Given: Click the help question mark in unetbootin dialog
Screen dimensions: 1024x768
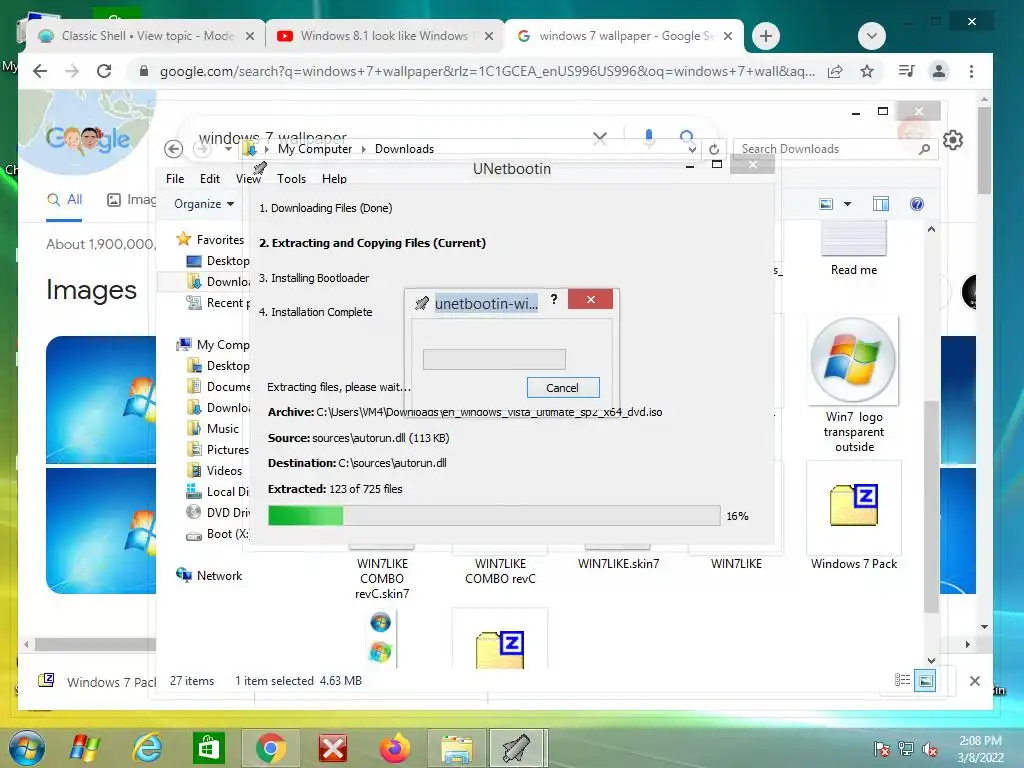Looking at the screenshot, I should pyautogui.click(x=554, y=299).
